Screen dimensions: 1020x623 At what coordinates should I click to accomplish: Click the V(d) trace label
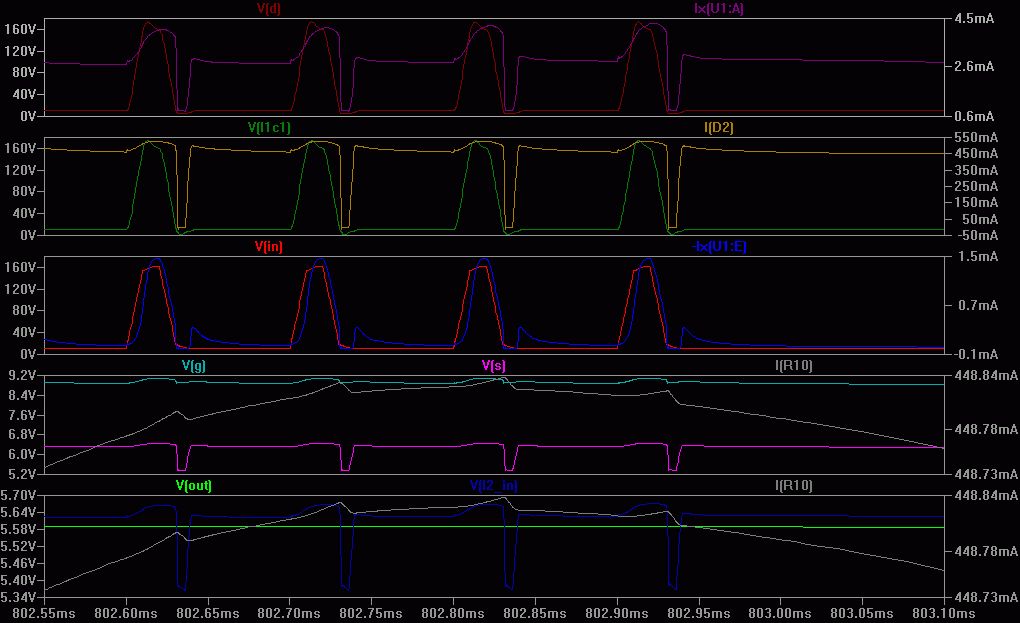[269, 8]
